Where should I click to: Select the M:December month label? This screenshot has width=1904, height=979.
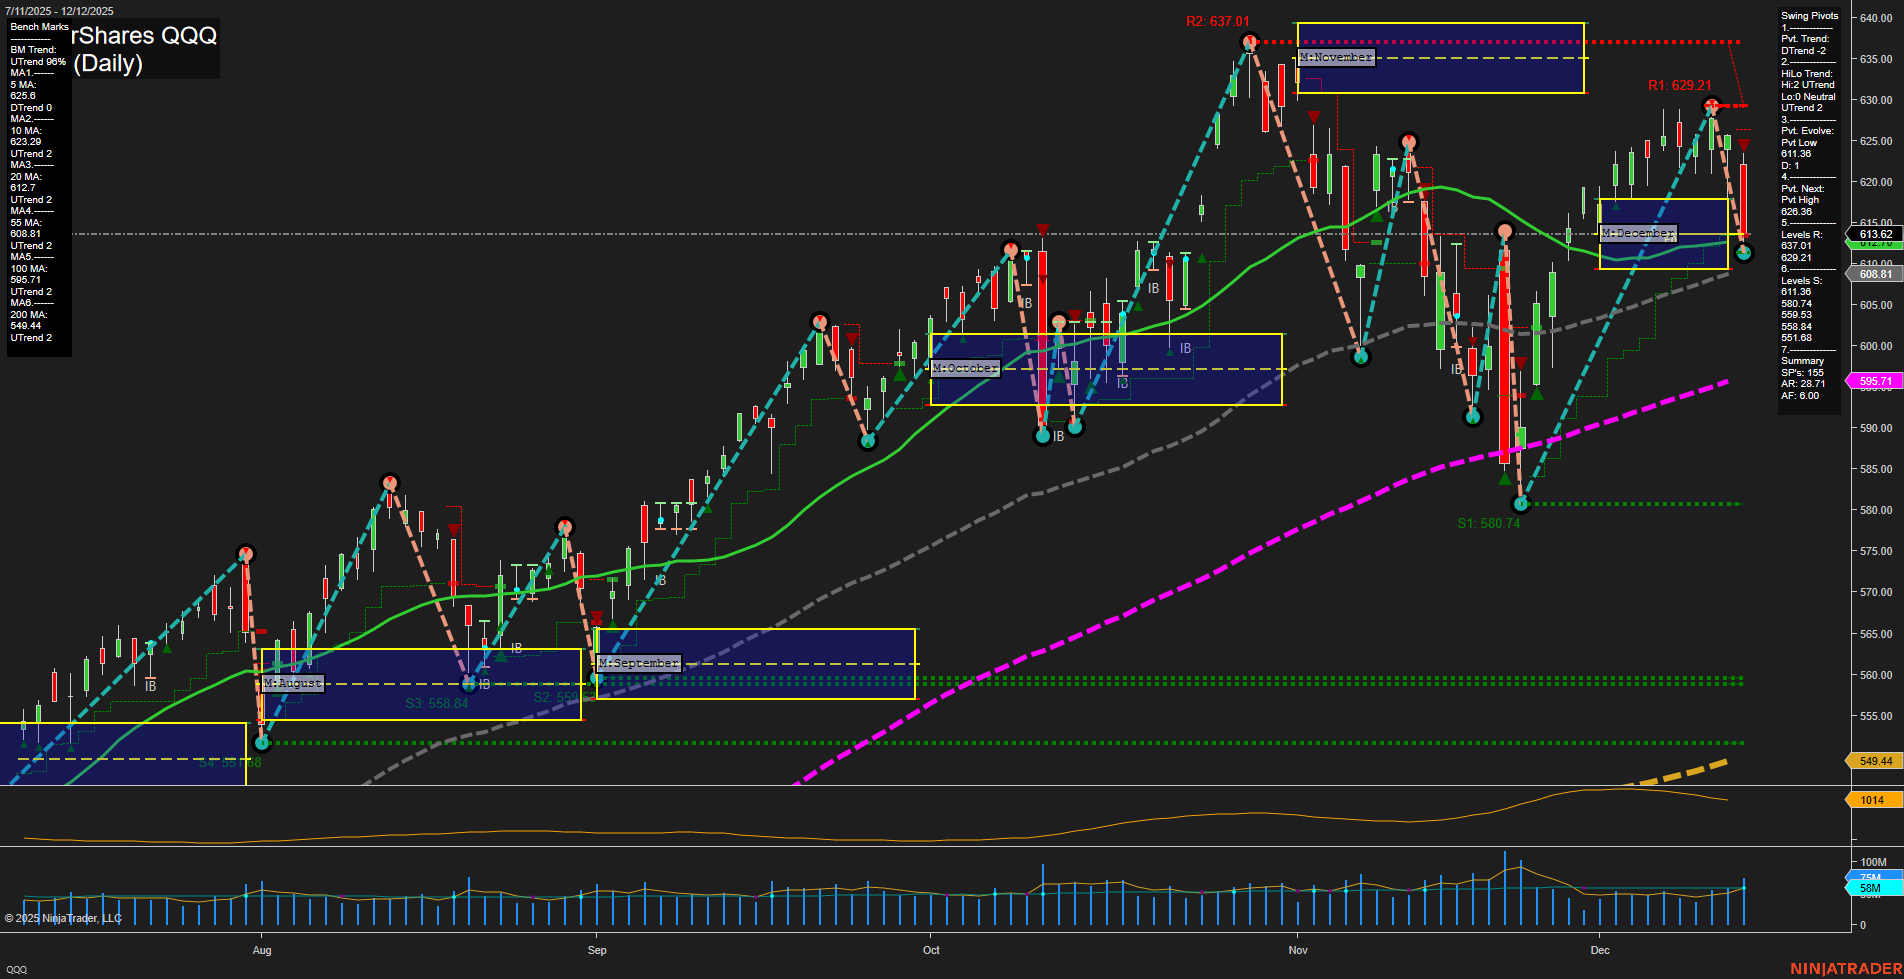coord(1638,234)
